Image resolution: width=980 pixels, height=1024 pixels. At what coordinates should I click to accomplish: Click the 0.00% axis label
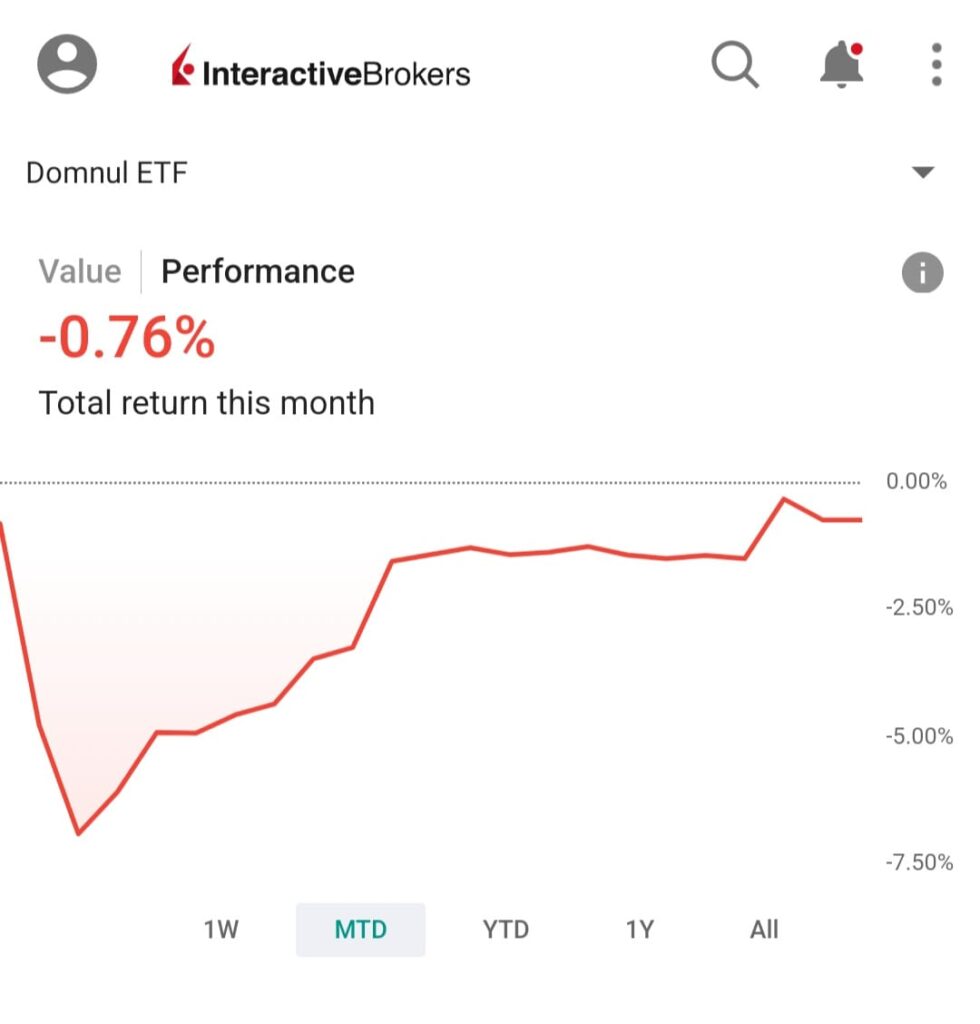(x=916, y=482)
